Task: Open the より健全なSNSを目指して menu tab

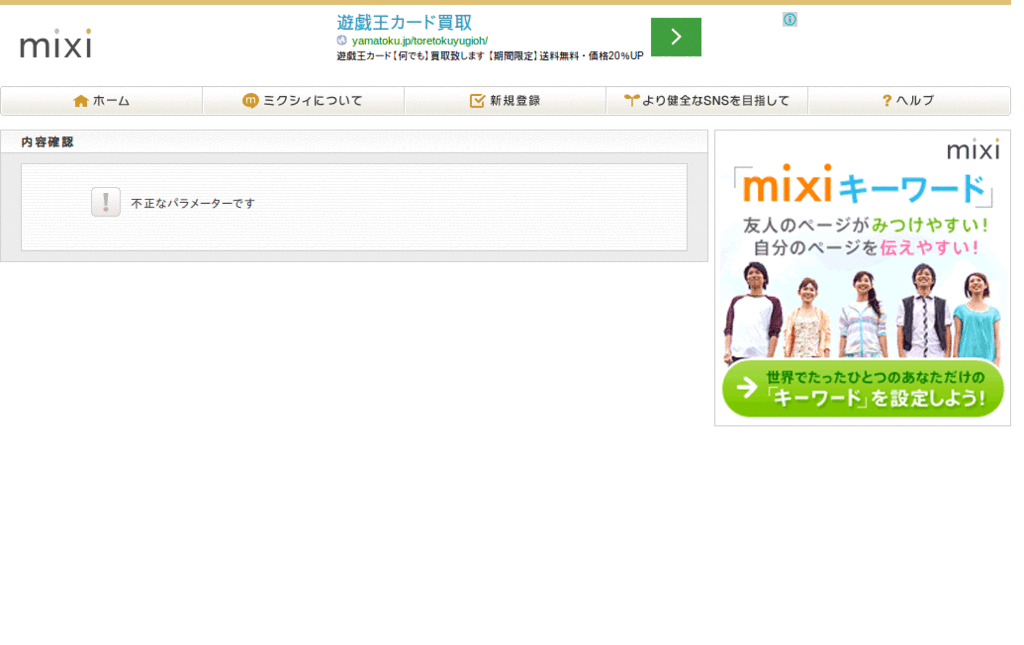Action: pos(707,101)
